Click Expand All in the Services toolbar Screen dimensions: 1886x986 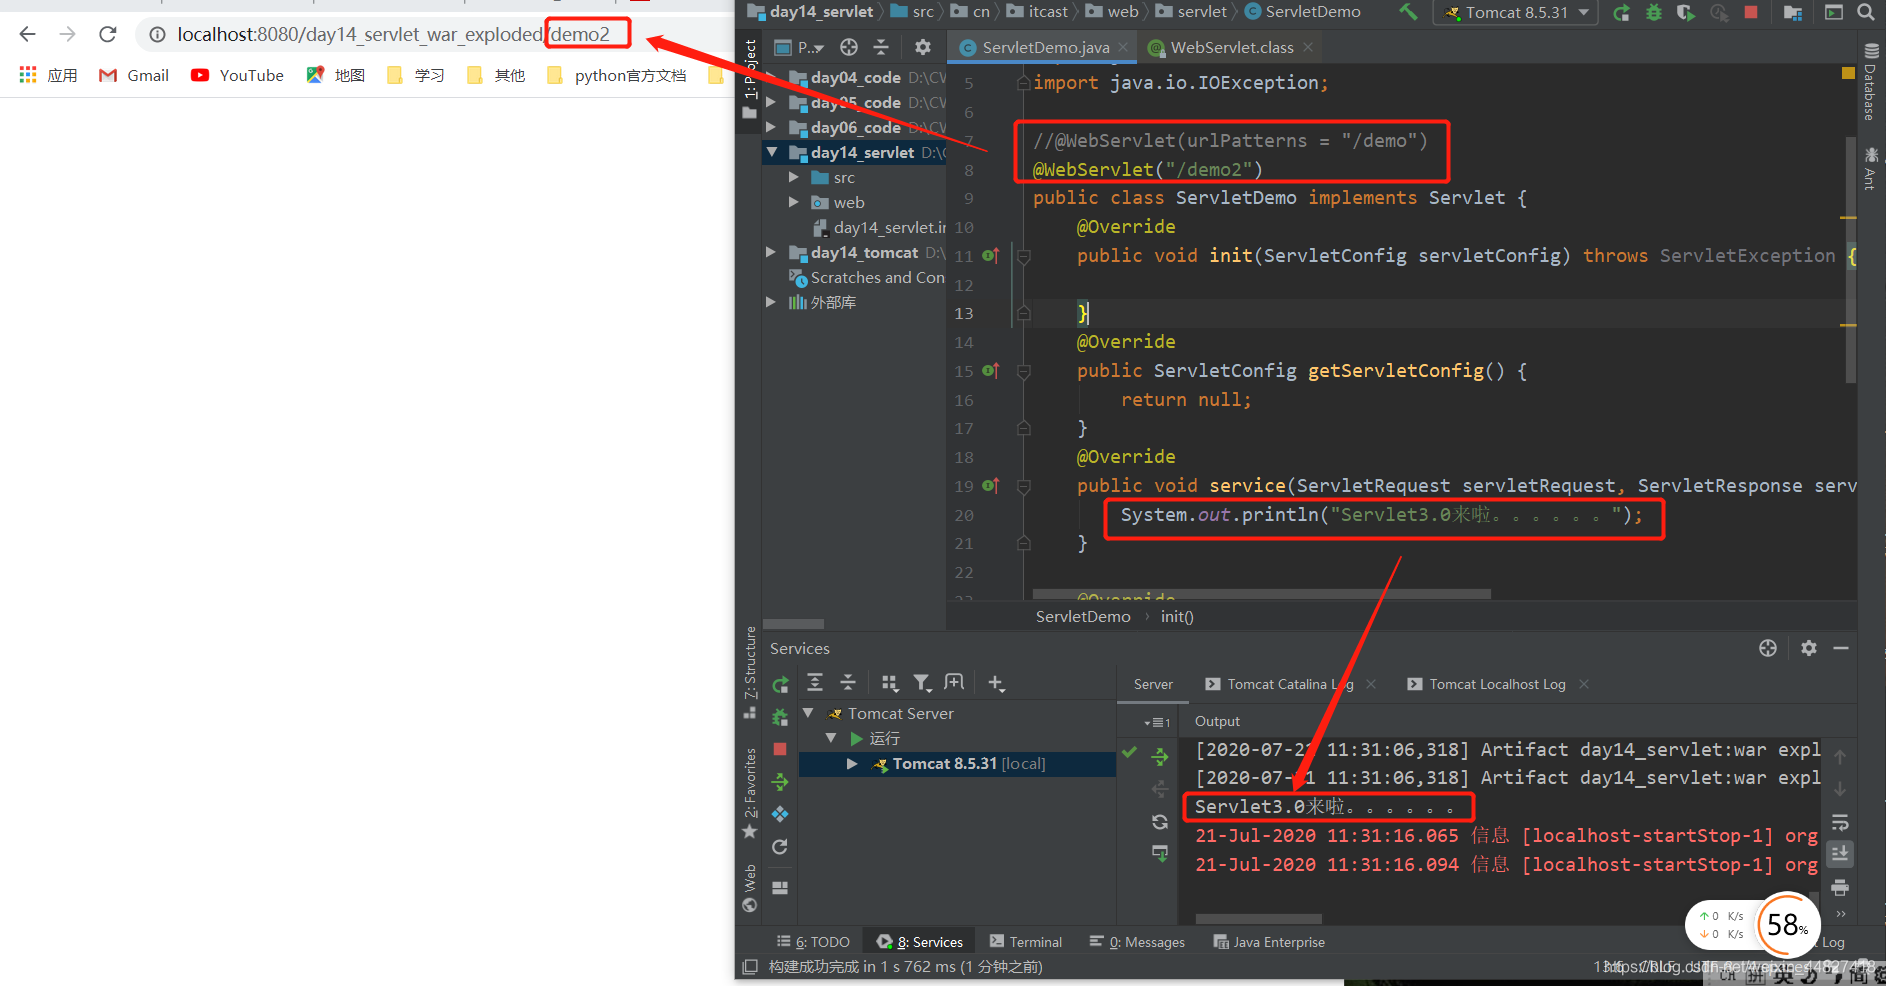(815, 682)
